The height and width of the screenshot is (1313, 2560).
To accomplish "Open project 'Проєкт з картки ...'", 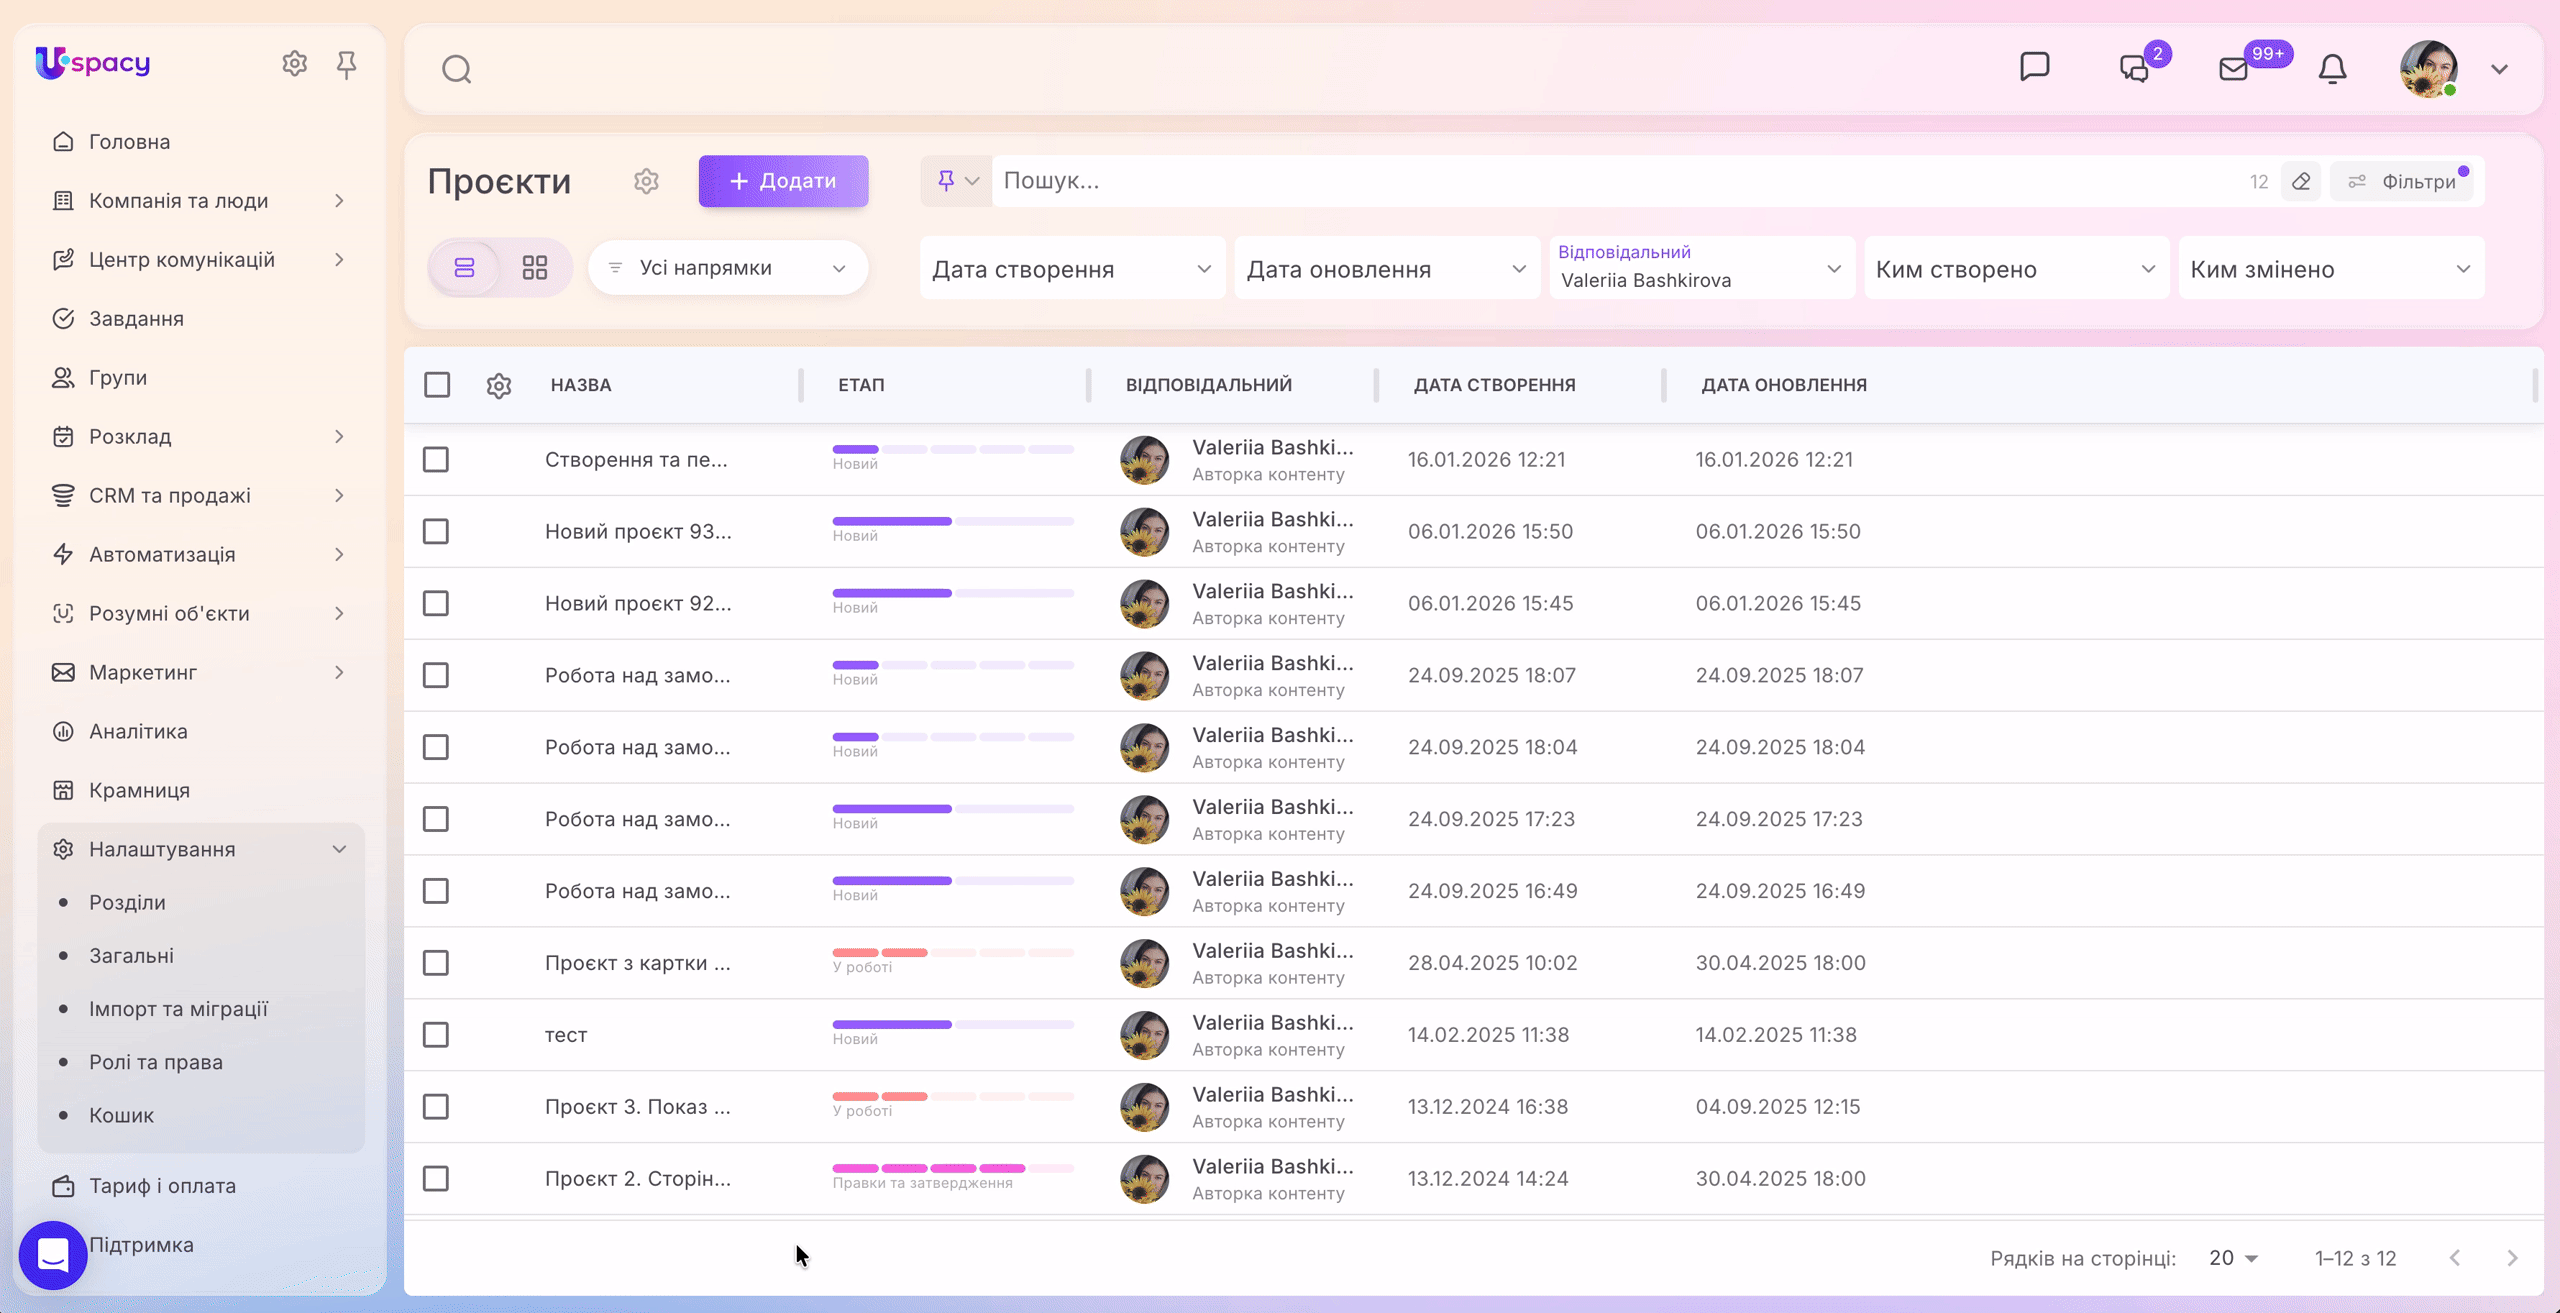I will pyautogui.click(x=638, y=963).
